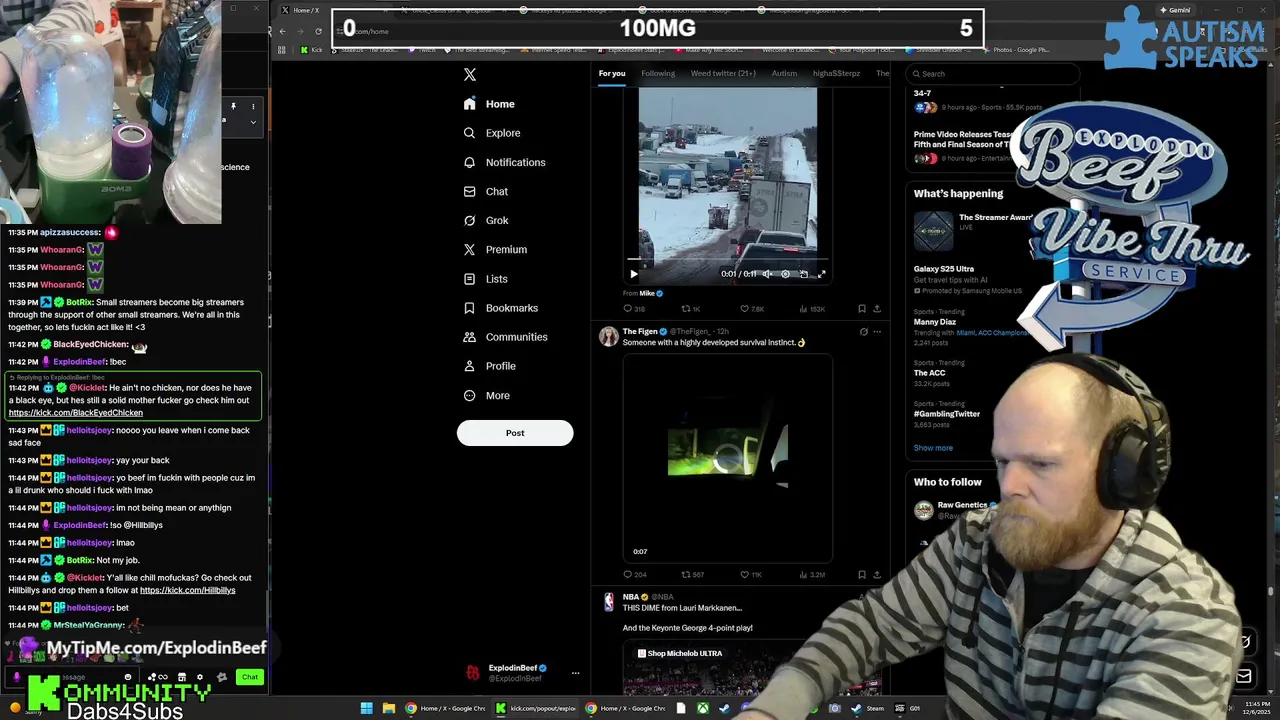Screen dimensions: 1280x720
Task: Open Chat in the X sidebar
Action: click(486, 191)
